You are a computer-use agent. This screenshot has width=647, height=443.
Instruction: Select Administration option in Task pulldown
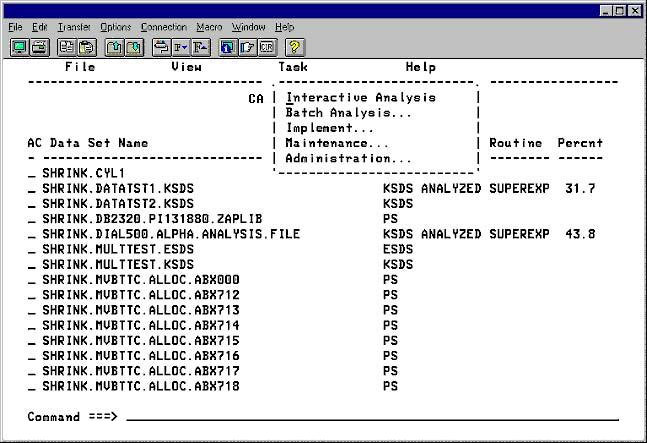[x=348, y=158]
